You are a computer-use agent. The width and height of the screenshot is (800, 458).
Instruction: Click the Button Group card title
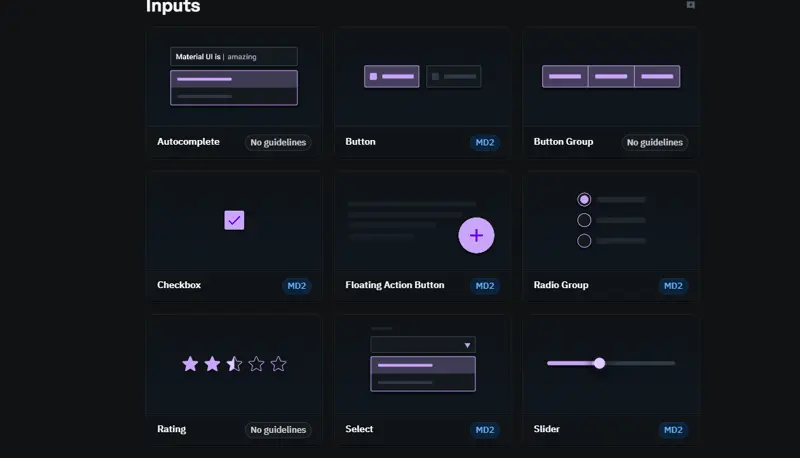click(x=563, y=142)
